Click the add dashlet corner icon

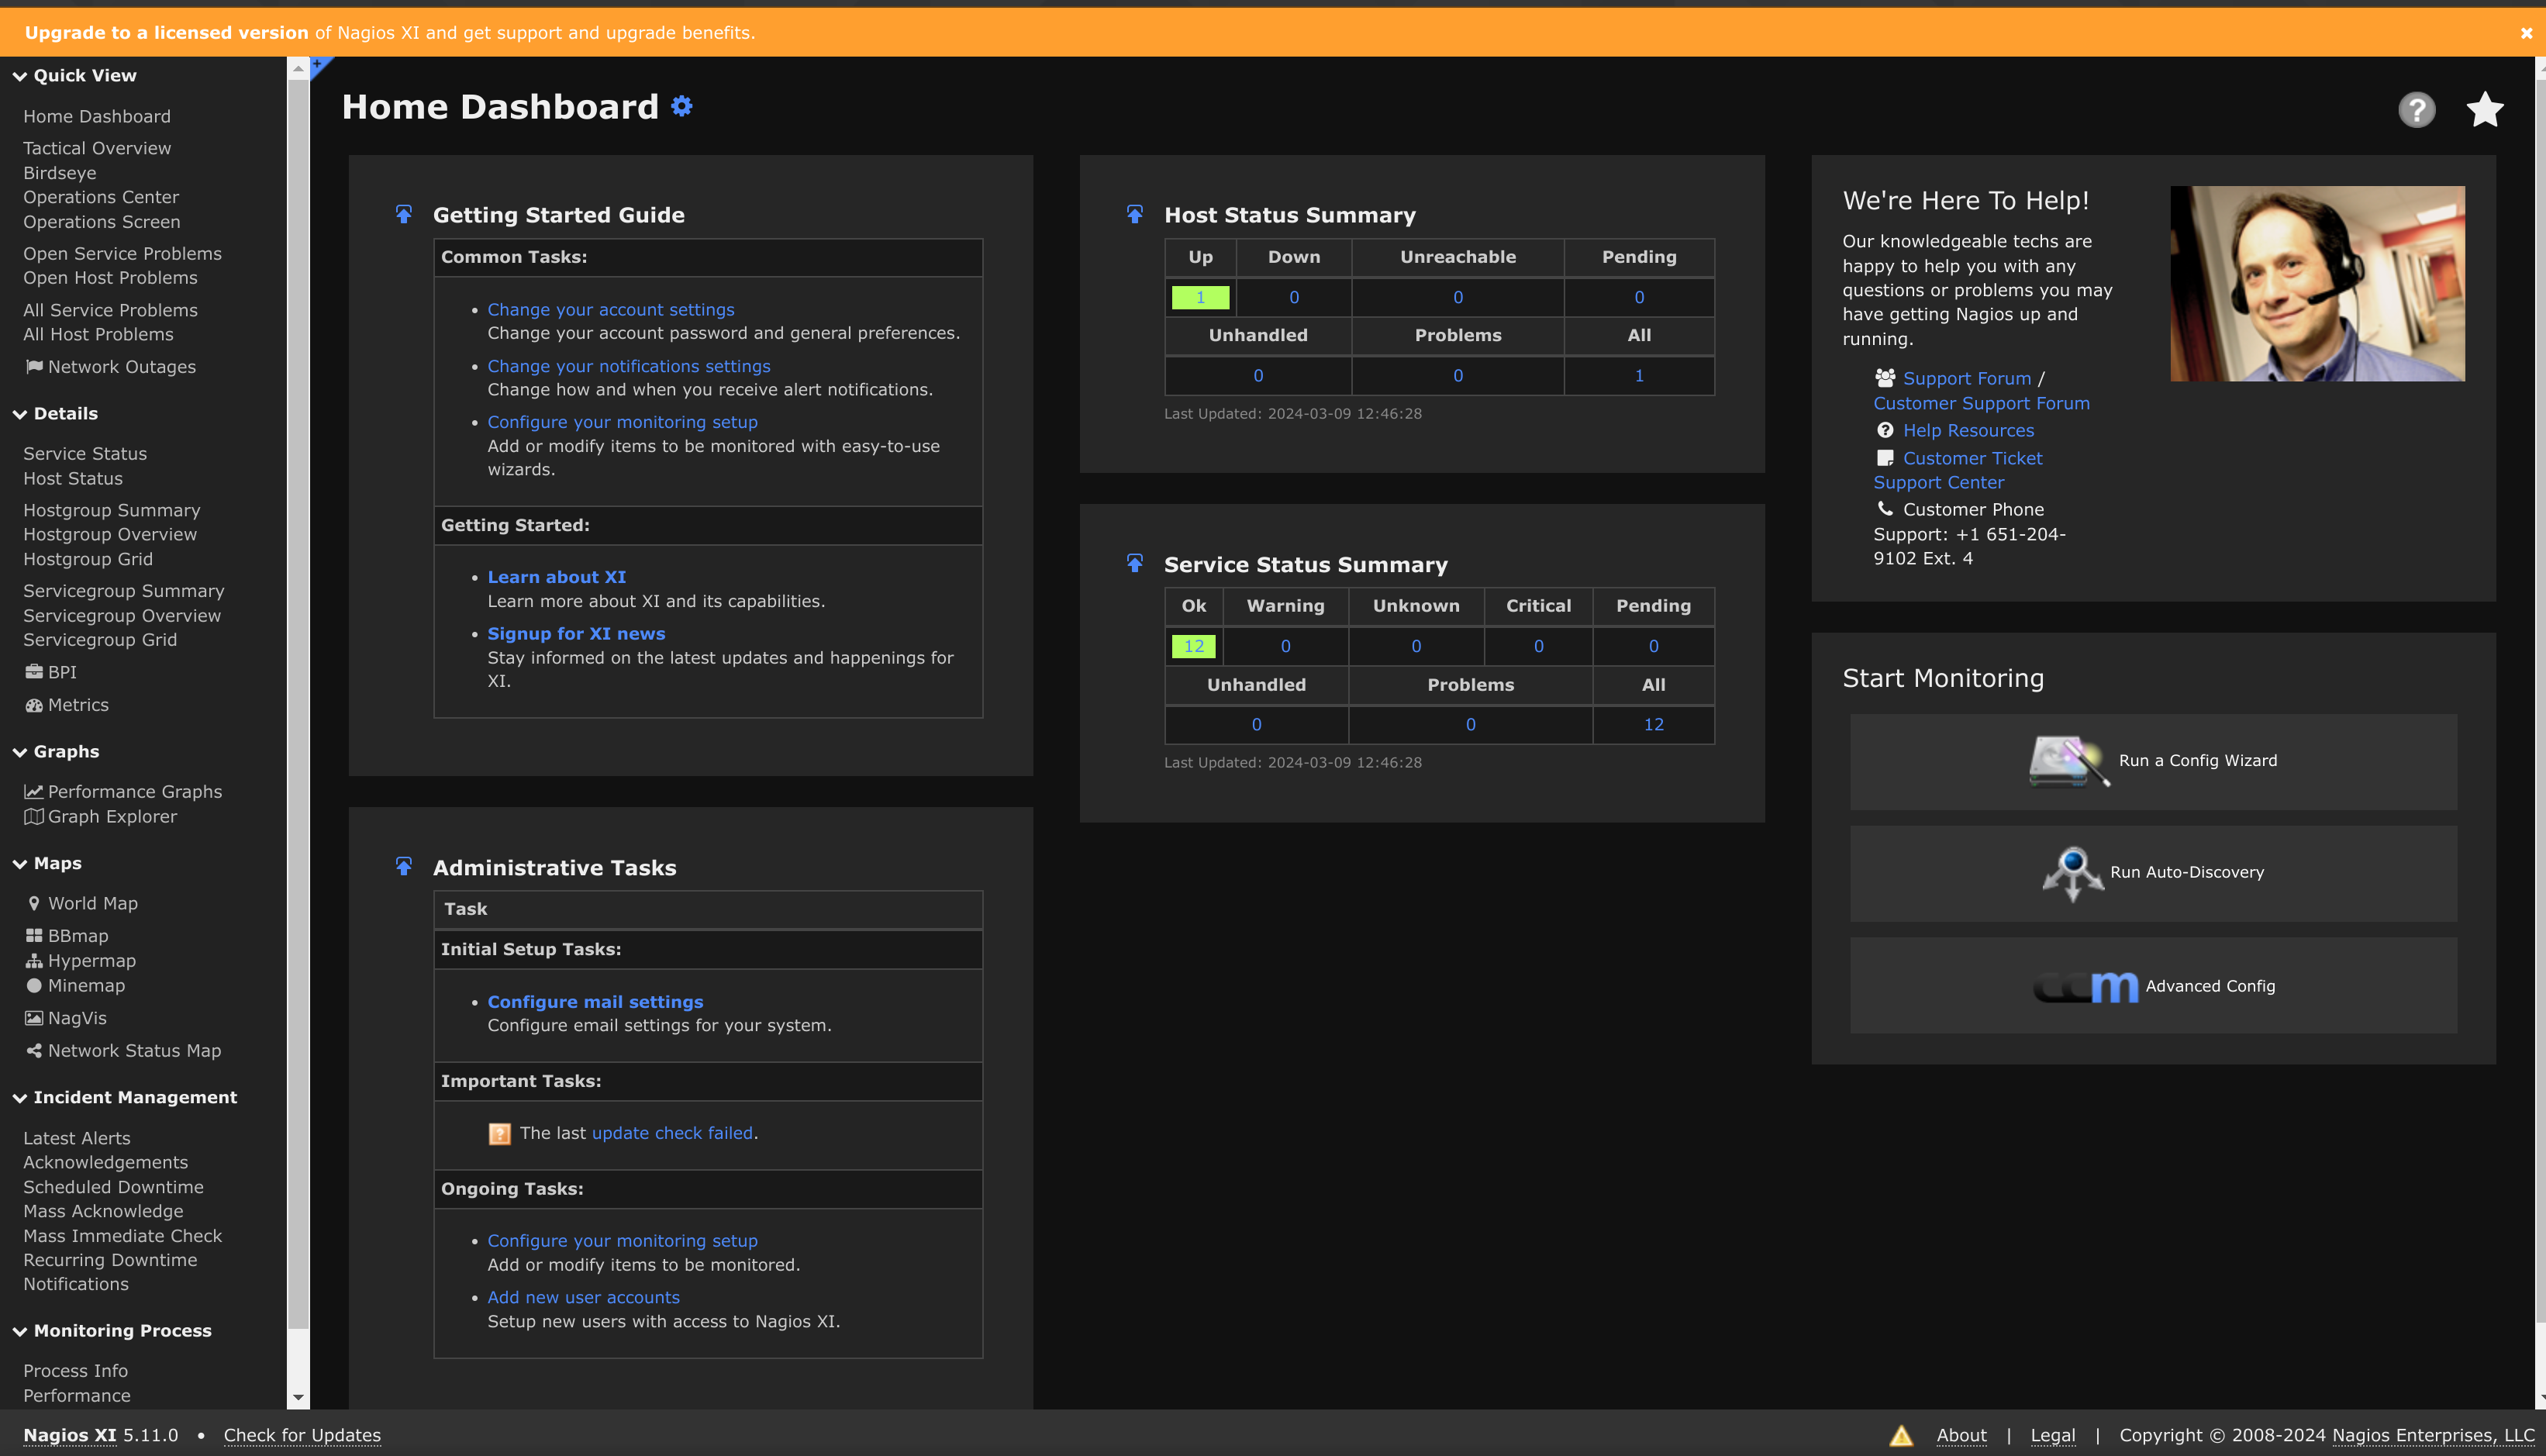point(320,66)
